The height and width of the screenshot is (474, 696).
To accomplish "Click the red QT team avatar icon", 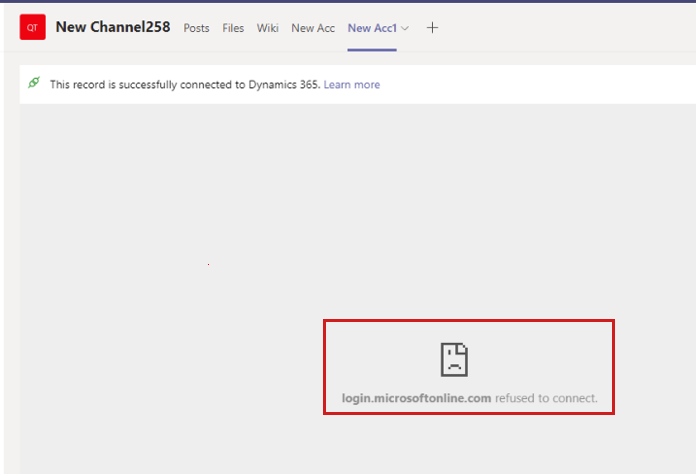I will [x=32, y=27].
